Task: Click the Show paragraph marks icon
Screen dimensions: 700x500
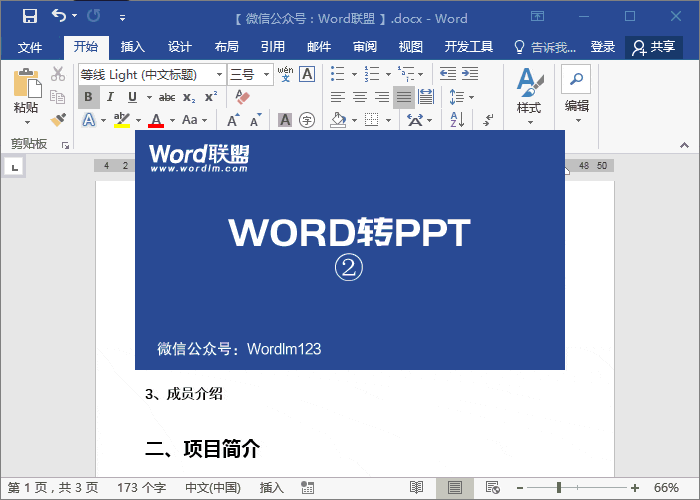Action: pos(488,120)
